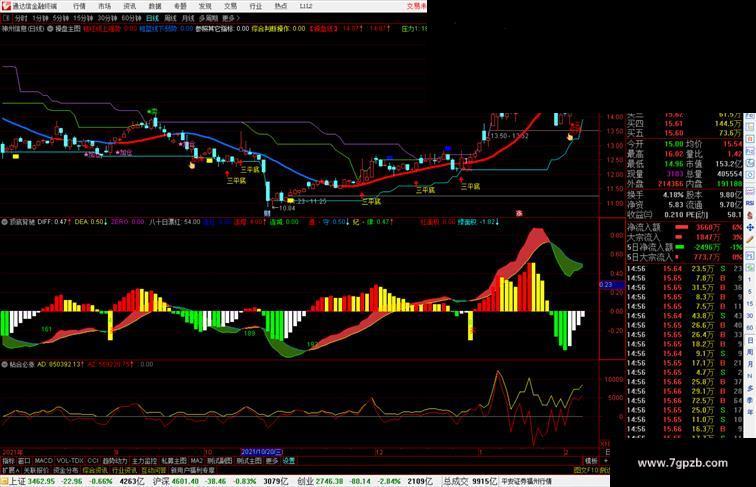Click 平安证券福州行情 server status
Screen dimensions: 756x487
click(526, 481)
